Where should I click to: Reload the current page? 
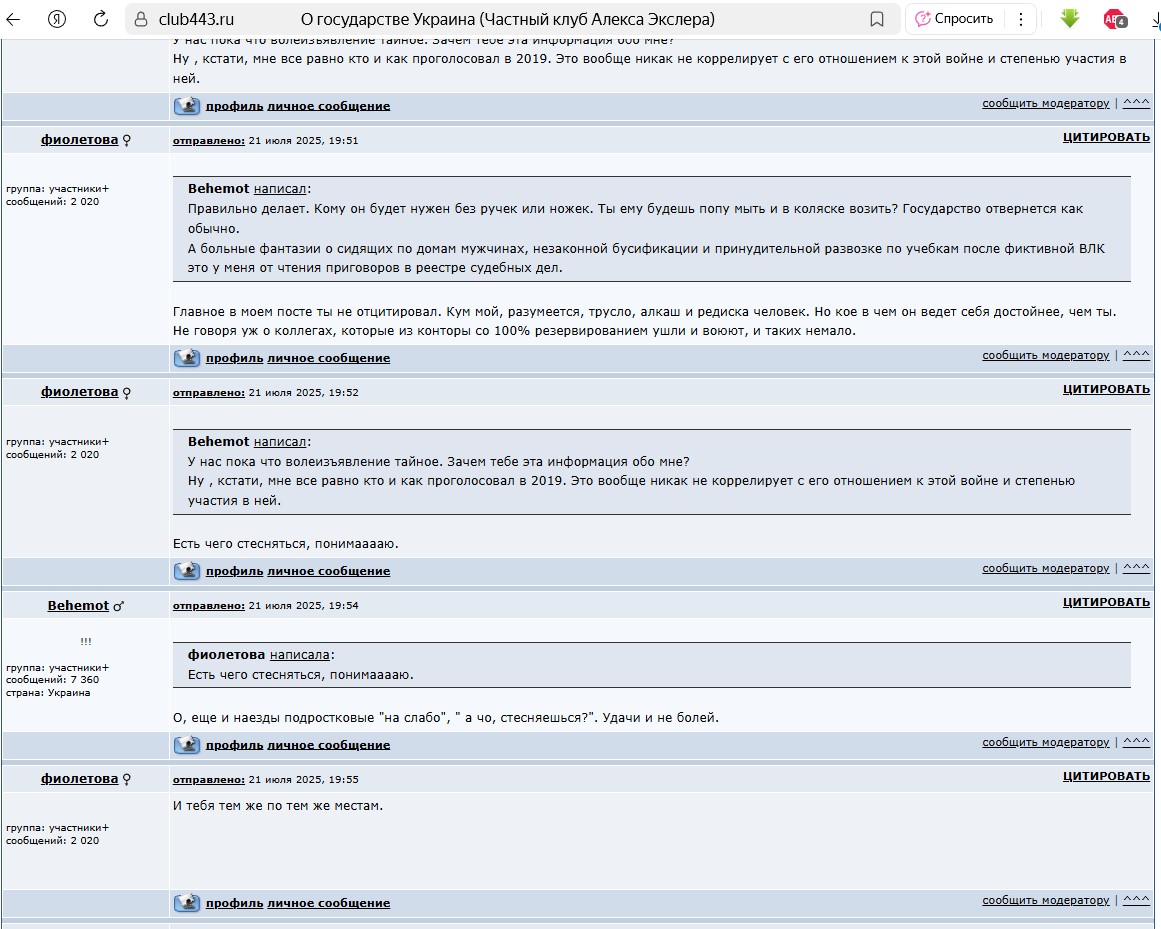pyautogui.click(x=101, y=19)
